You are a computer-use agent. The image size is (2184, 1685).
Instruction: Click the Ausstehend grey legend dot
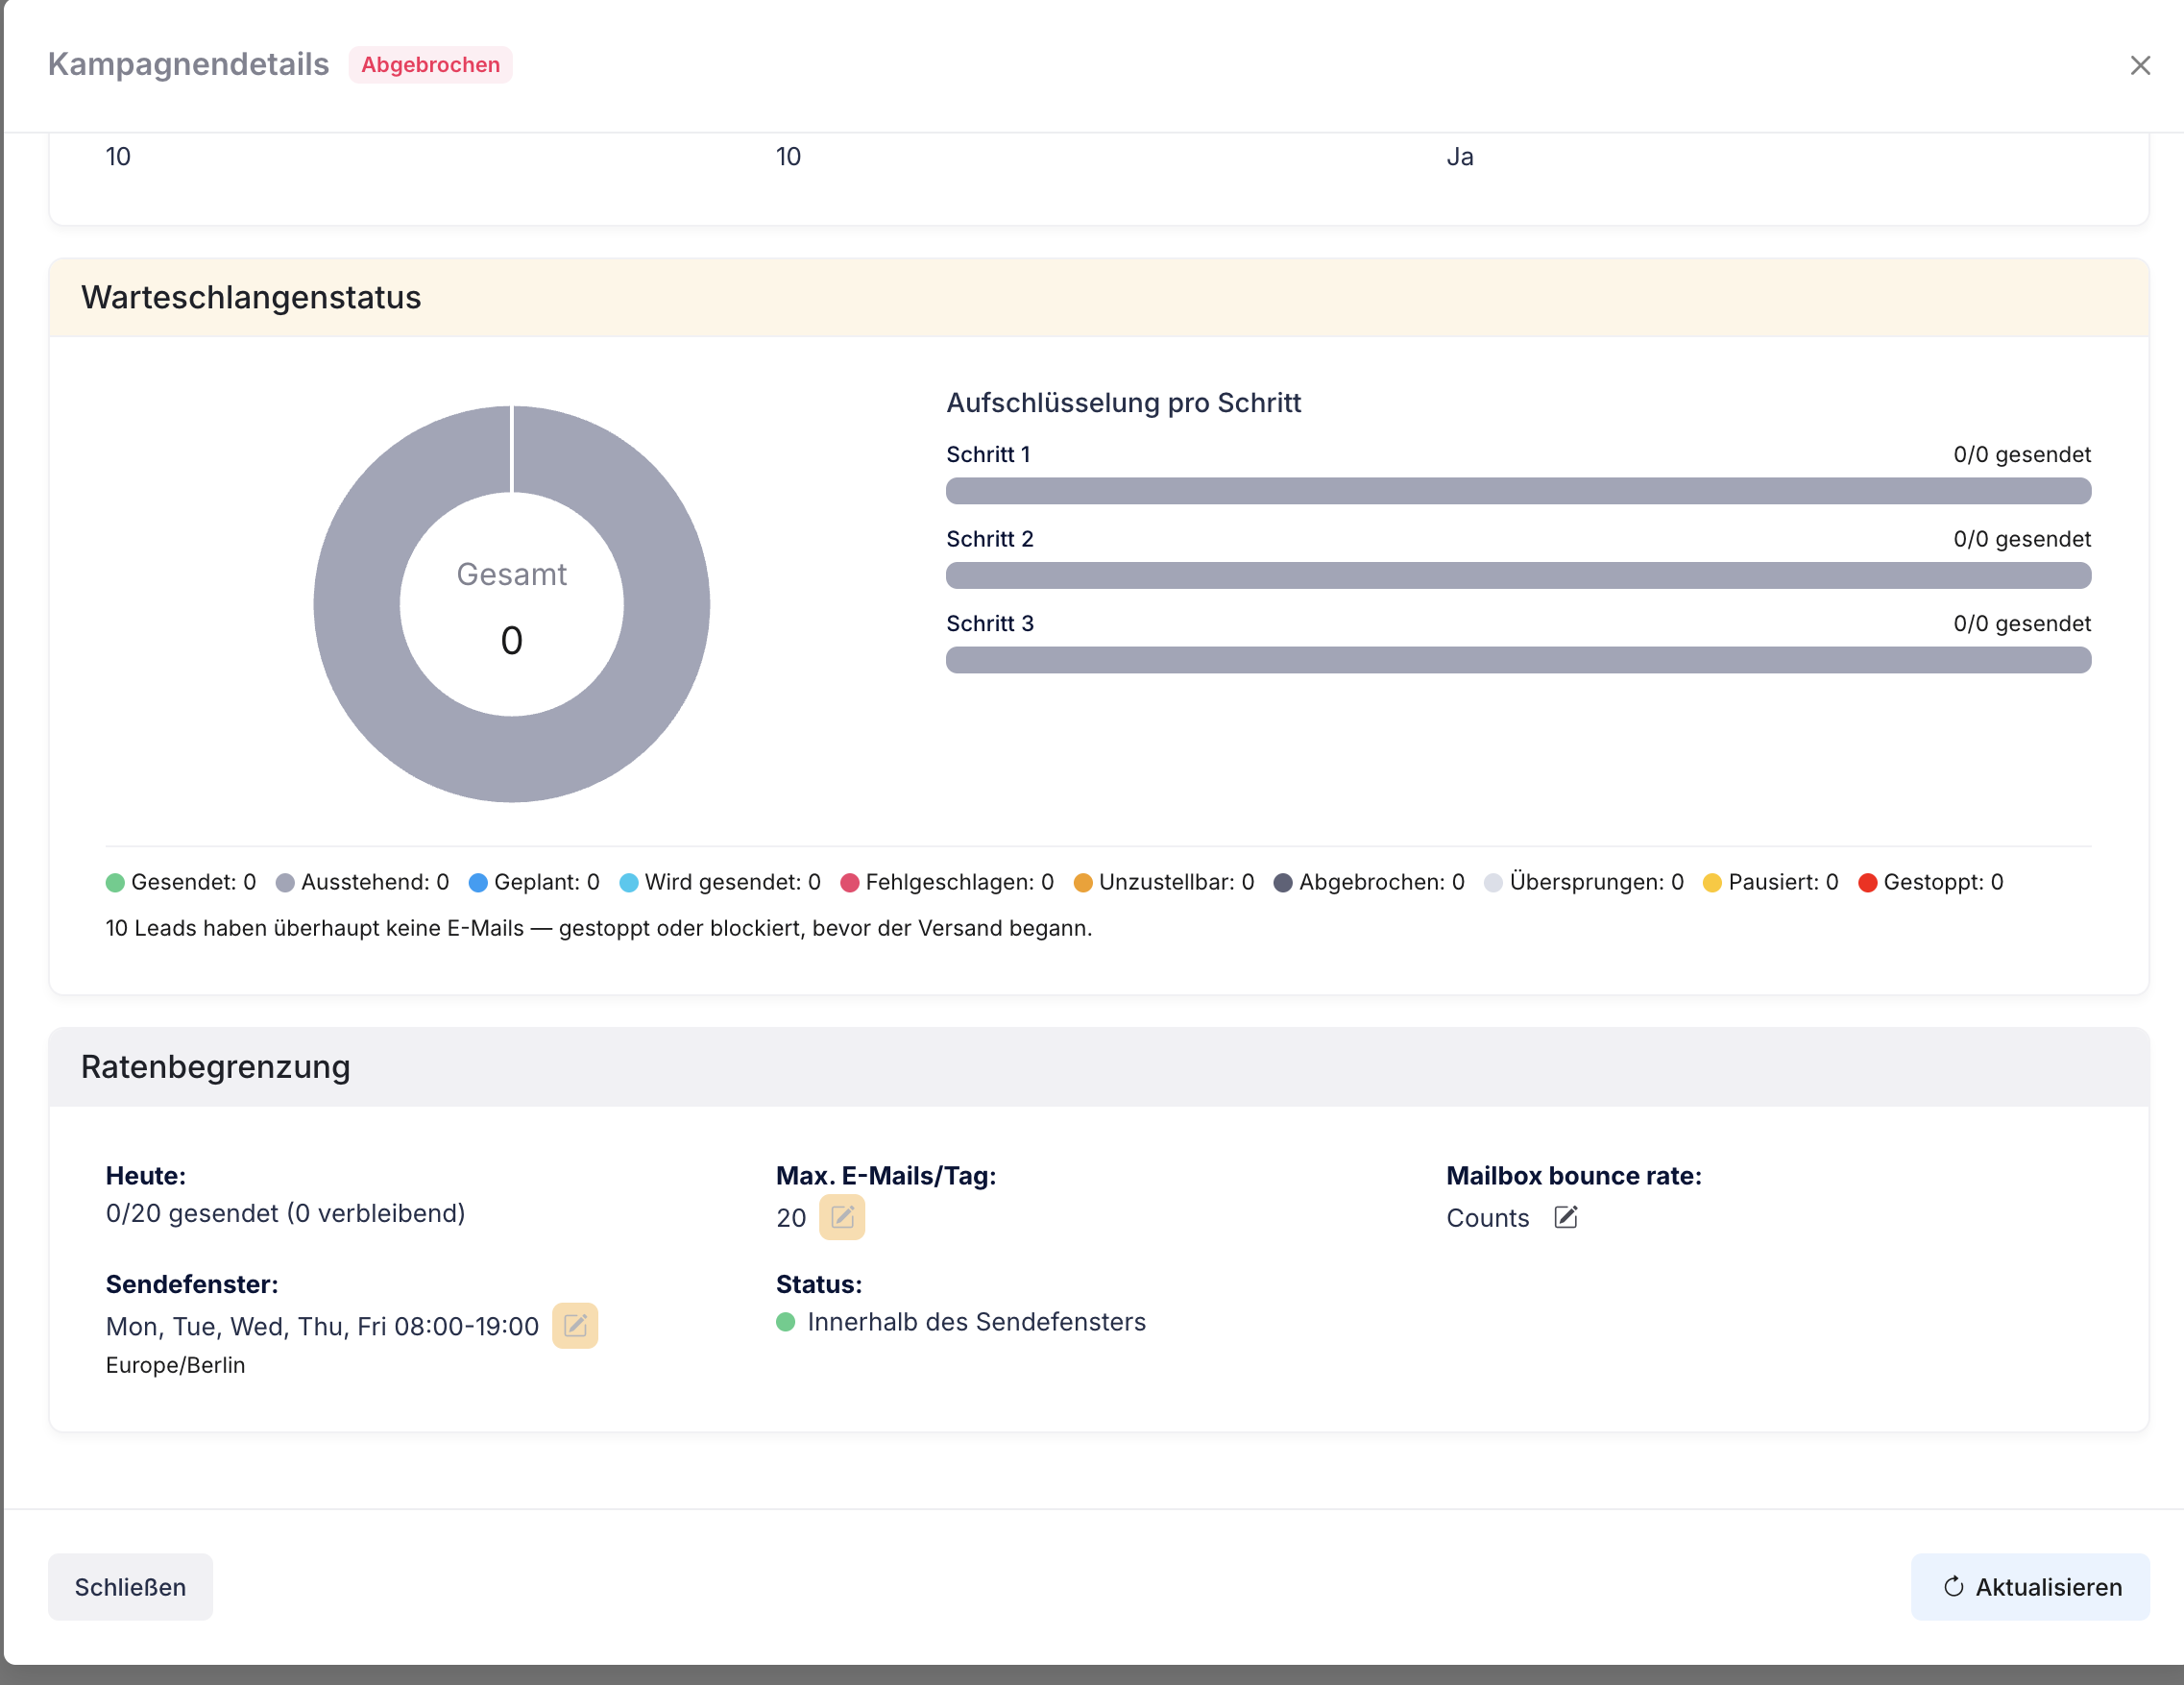click(x=285, y=883)
